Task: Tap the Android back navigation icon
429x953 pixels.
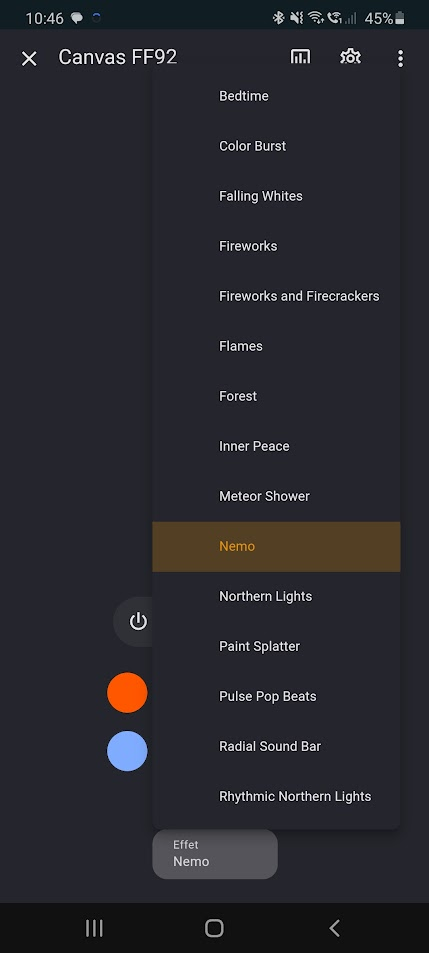Action: click(x=334, y=928)
